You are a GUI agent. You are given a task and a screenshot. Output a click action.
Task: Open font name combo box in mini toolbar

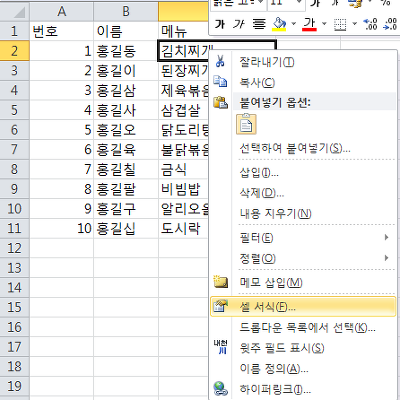(x=239, y=4)
